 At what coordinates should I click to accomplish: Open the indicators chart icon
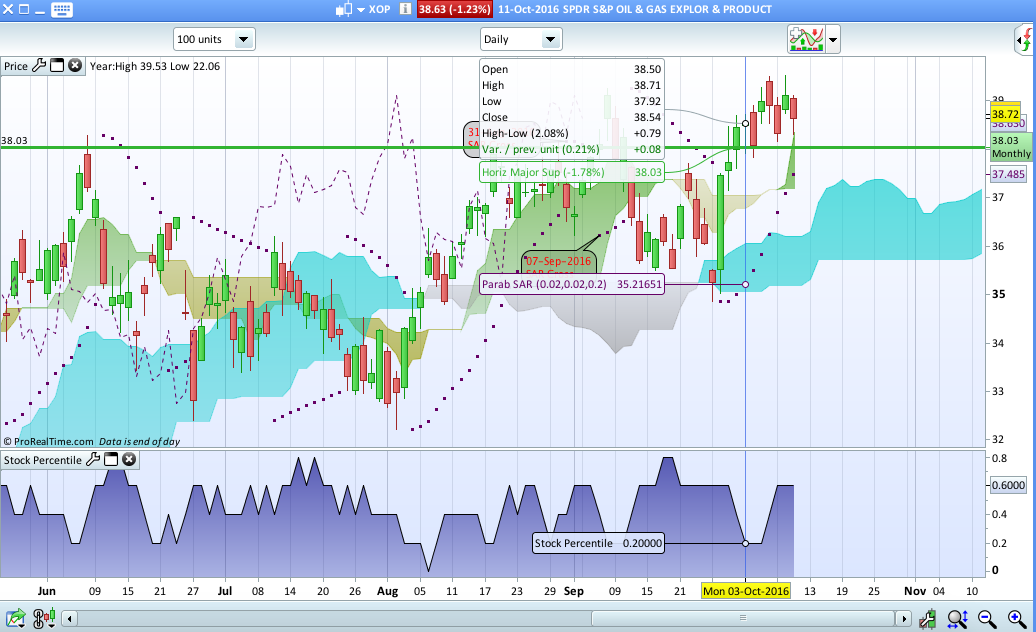tap(806, 39)
